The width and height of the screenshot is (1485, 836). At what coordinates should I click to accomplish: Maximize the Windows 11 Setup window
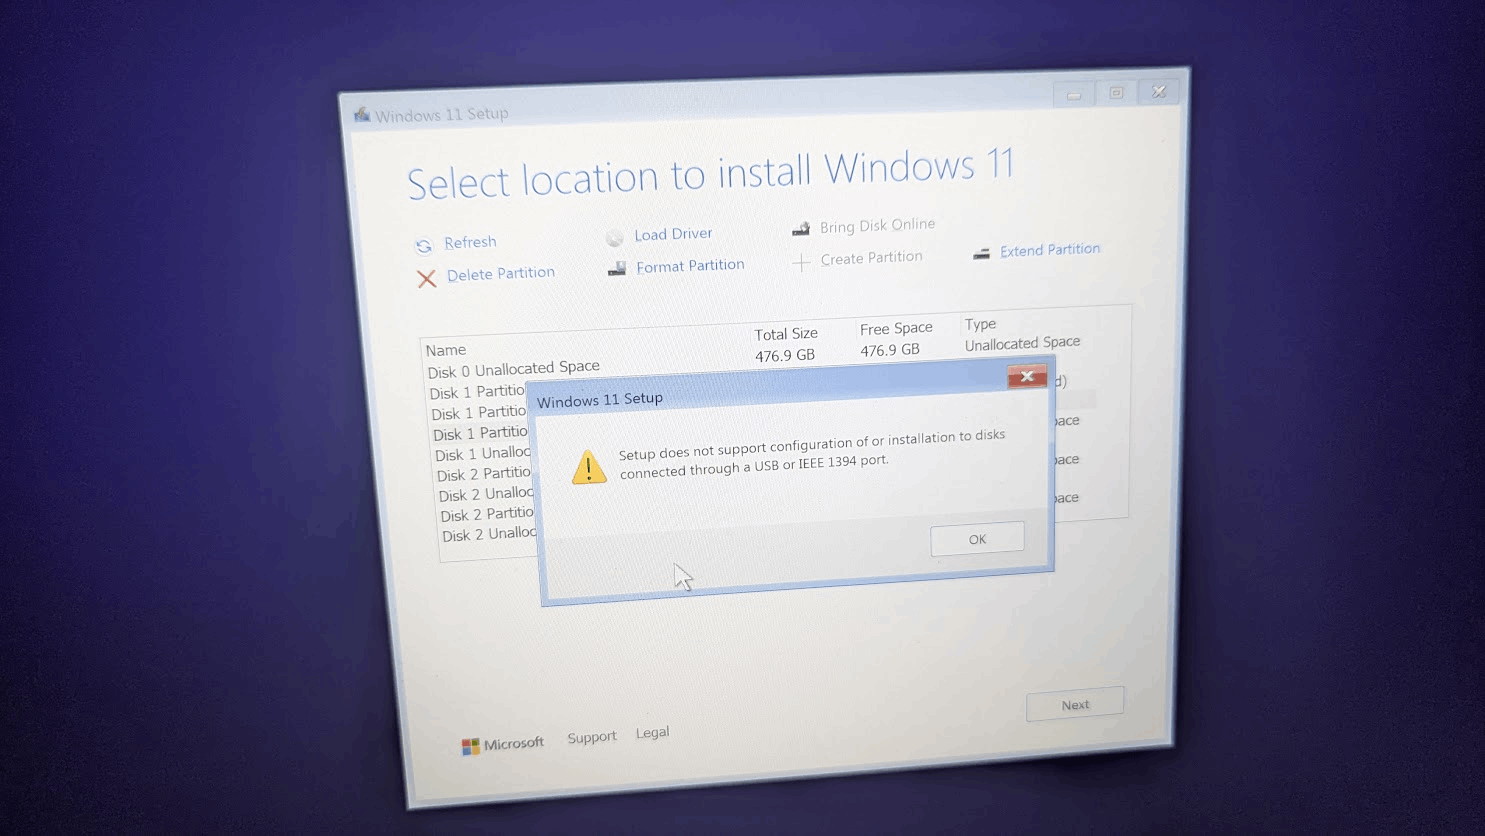[x=1116, y=93]
